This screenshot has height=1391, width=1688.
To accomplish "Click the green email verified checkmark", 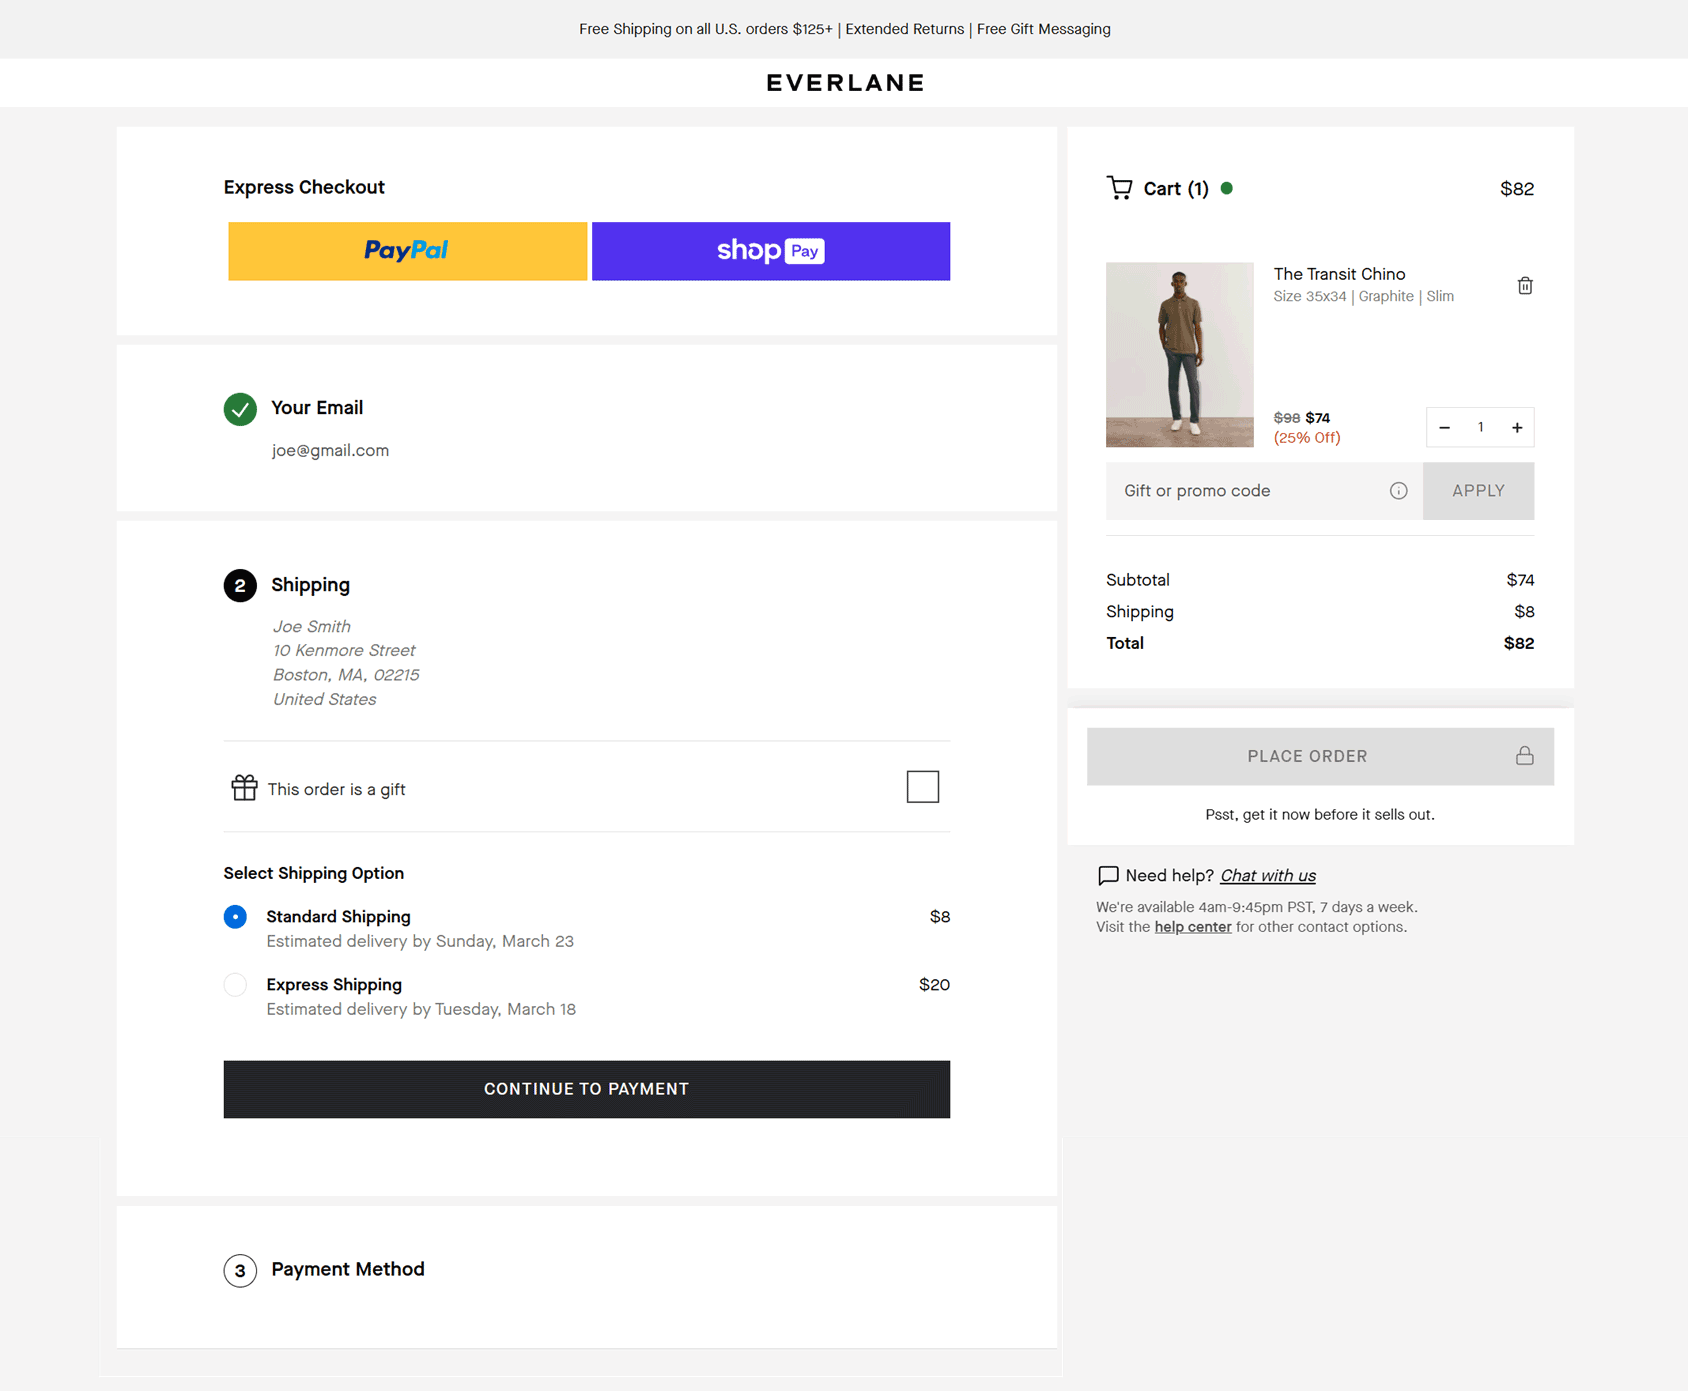I will click(x=240, y=409).
